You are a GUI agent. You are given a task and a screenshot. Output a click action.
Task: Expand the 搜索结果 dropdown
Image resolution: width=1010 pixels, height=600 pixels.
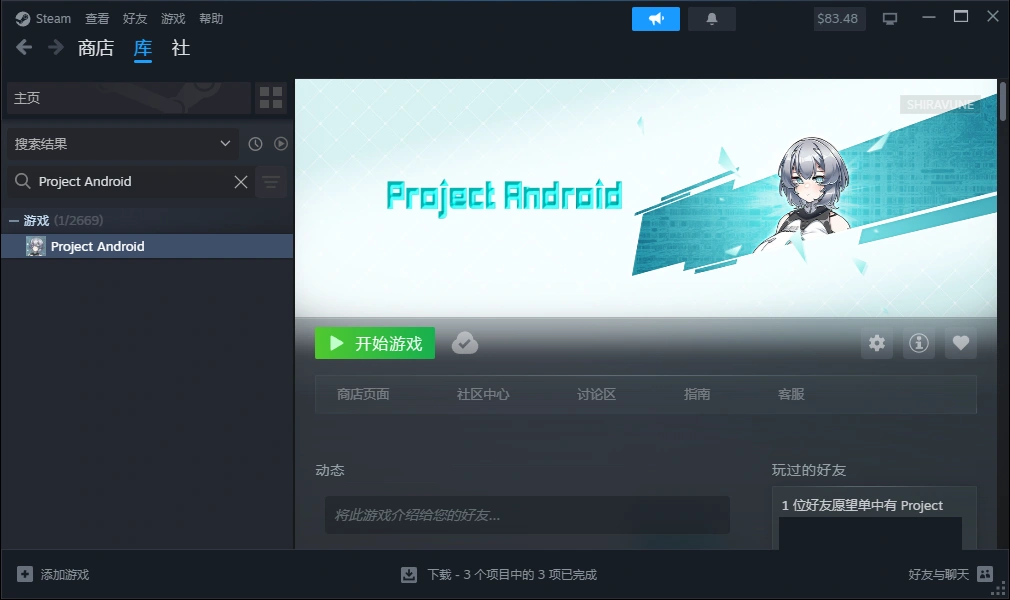click(122, 144)
